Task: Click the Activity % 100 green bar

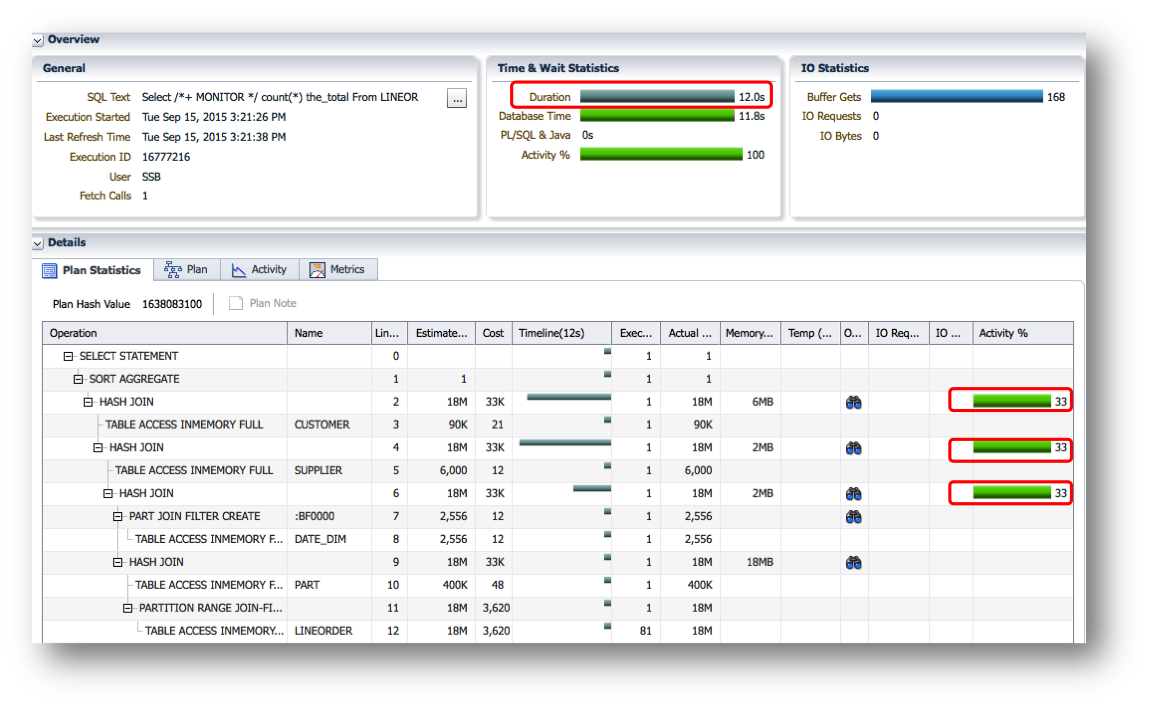Action: point(661,154)
